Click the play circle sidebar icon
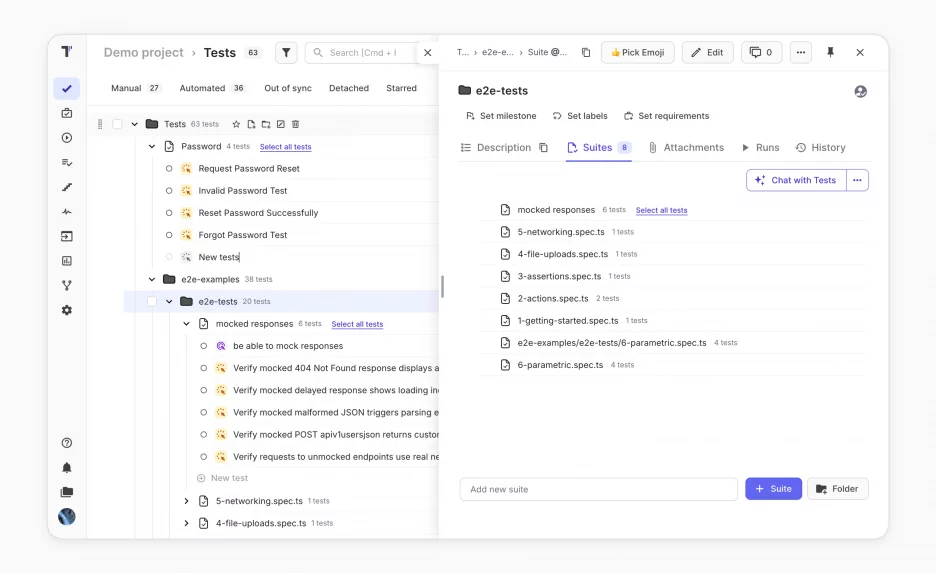Screen dimensions: 936x573 click(67, 138)
